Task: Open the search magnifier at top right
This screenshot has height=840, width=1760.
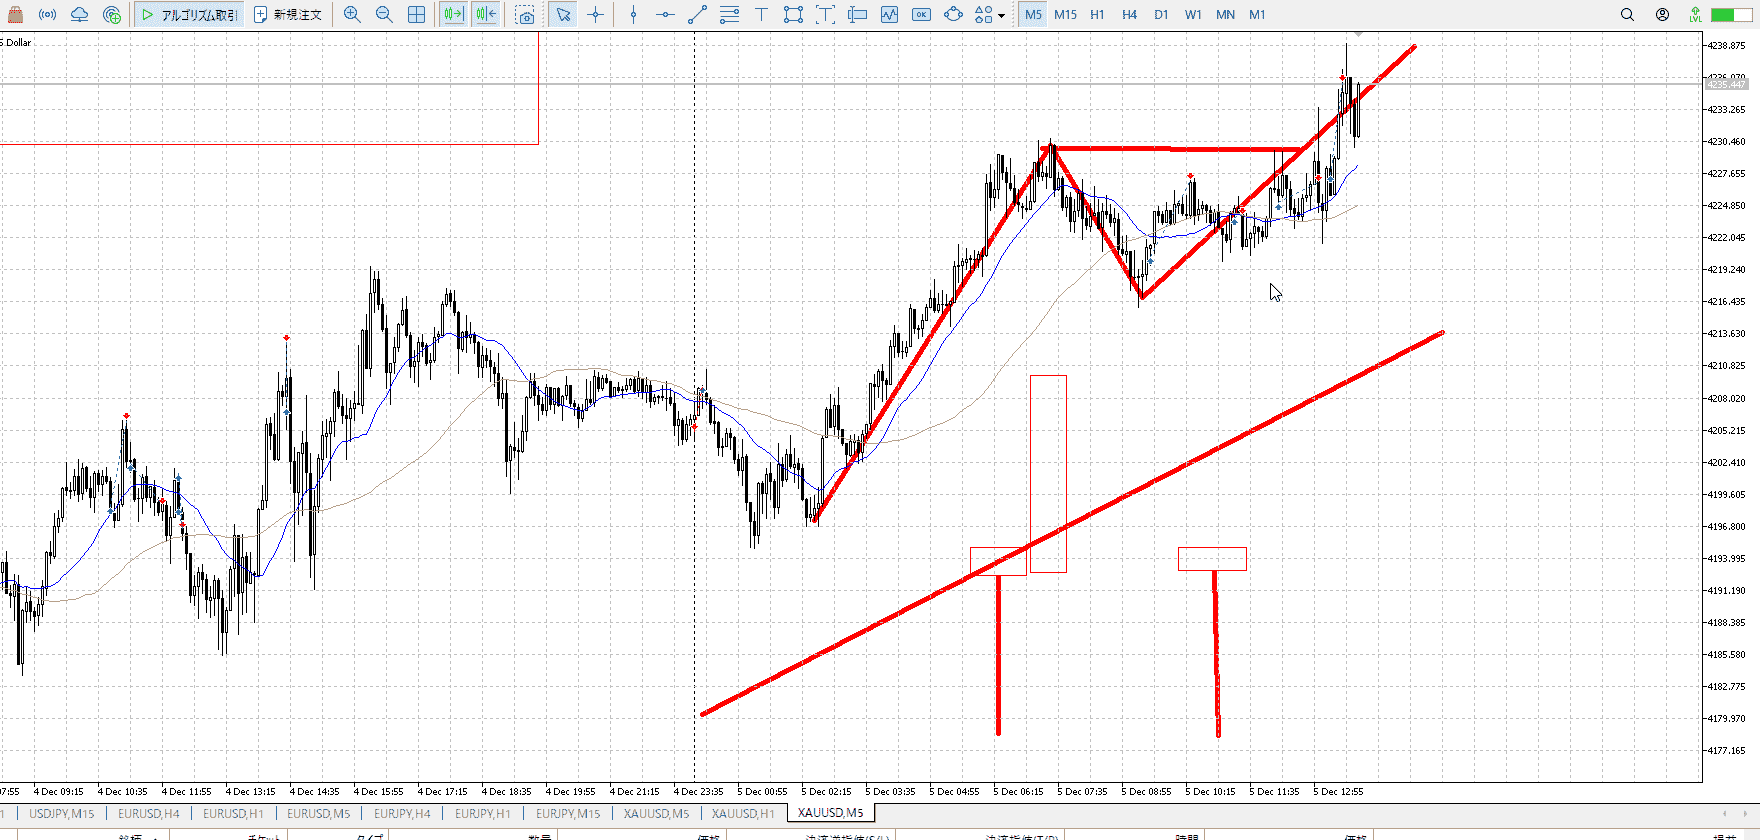Action: point(1627,15)
